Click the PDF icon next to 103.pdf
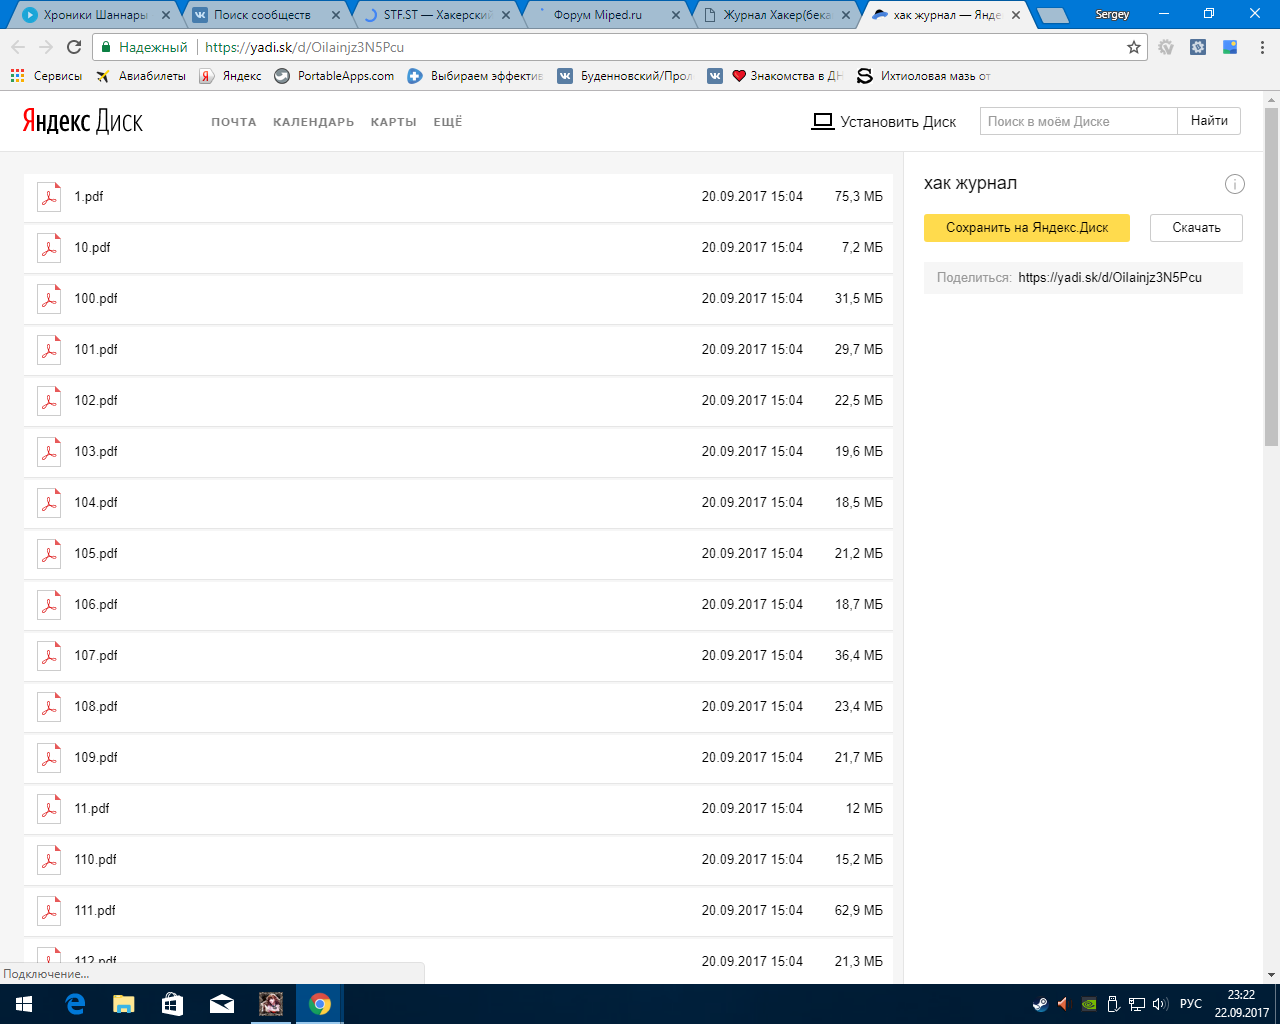The height and width of the screenshot is (1024, 1280). tap(49, 452)
